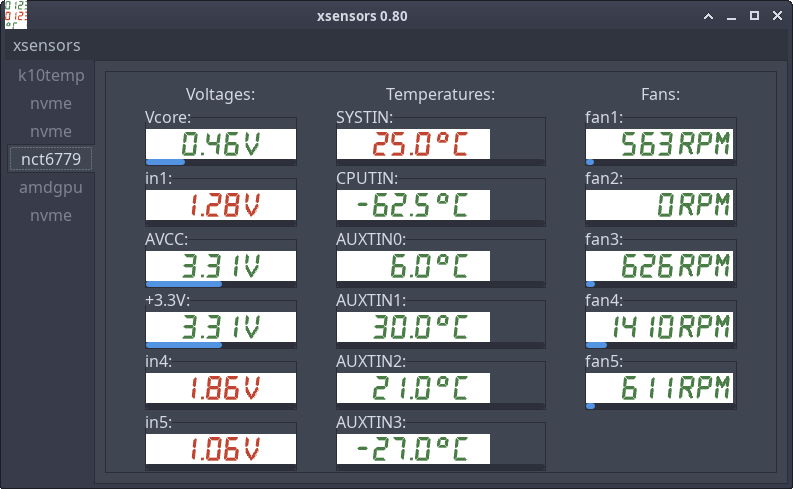Screen dimensions: 793x489
Task: Switch to the k10temp tab
Action: coord(51,75)
